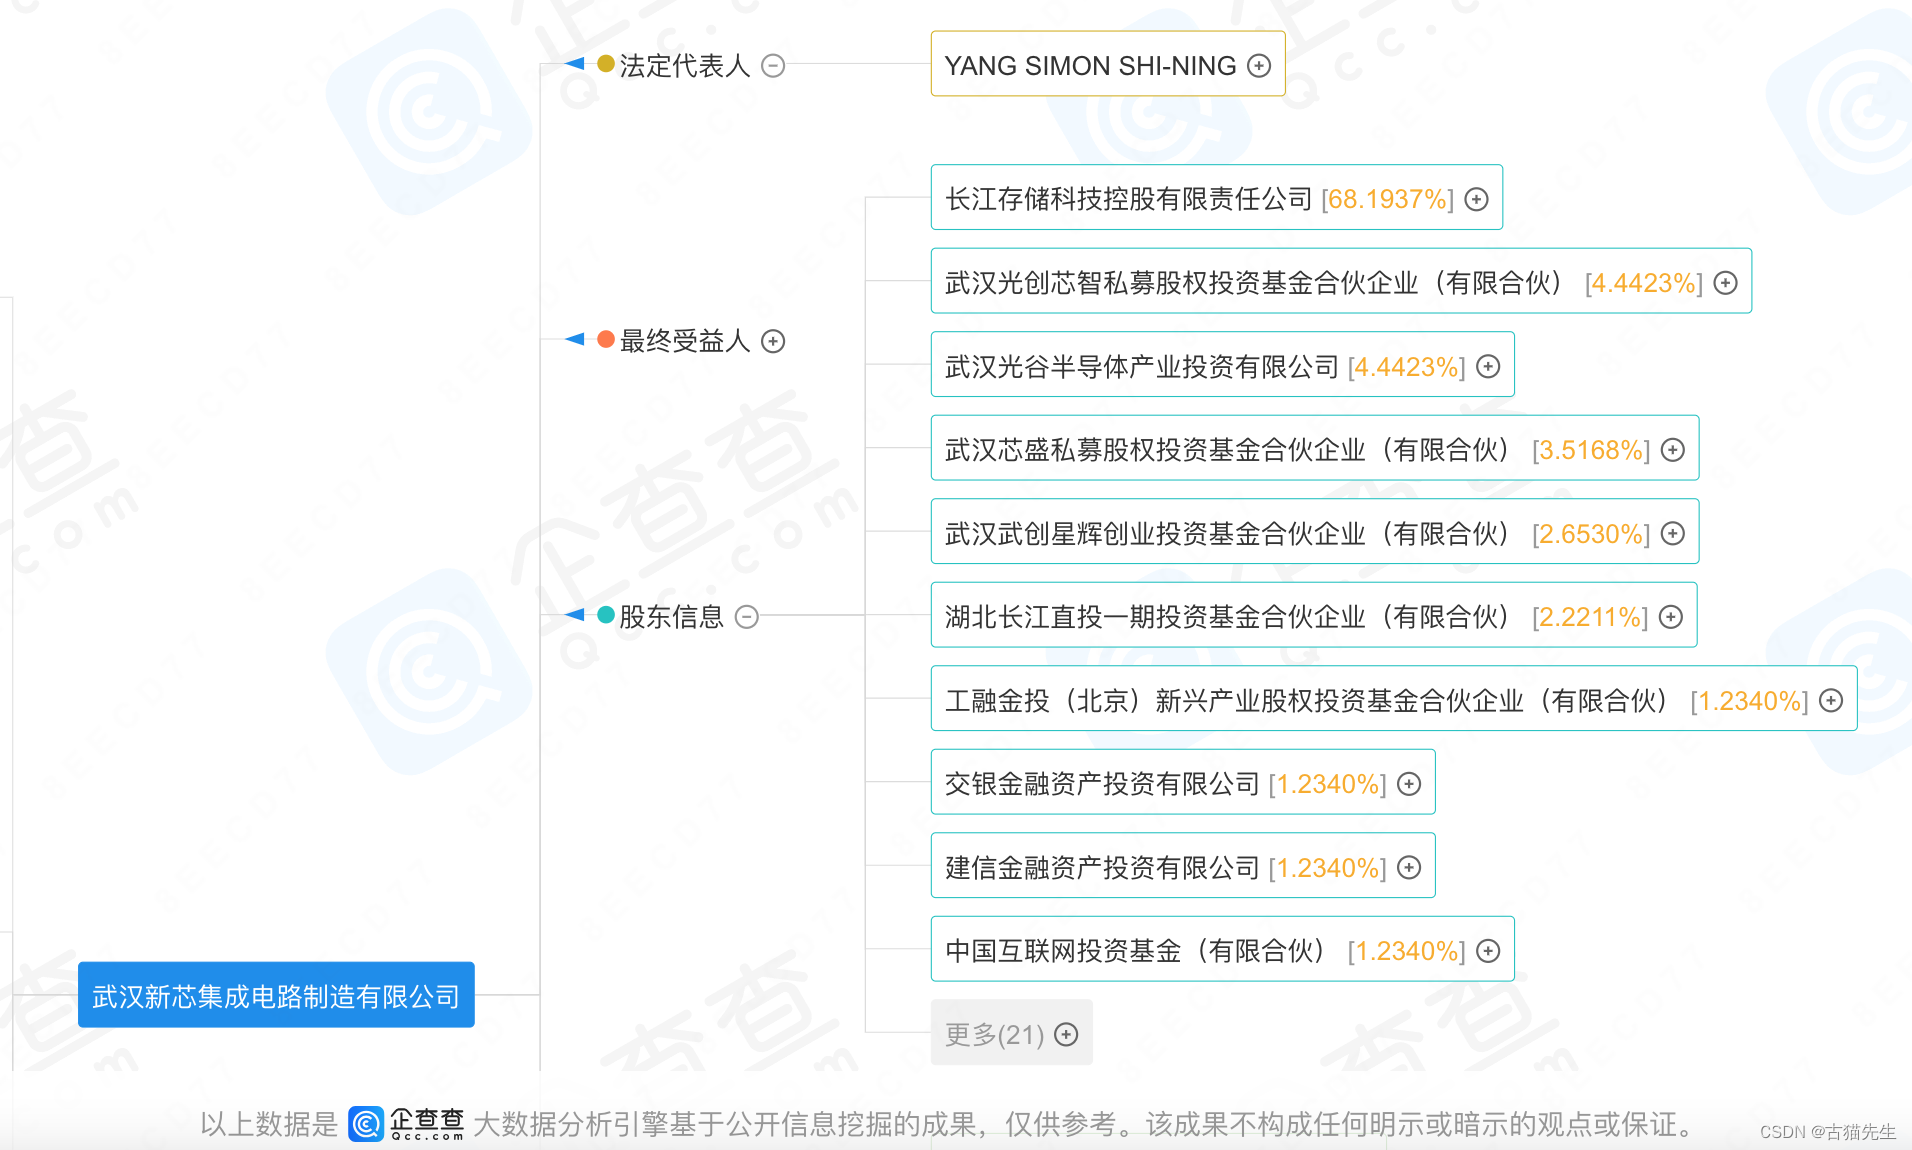The width and height of the screenshot is (1912, 1150).
Task: Click the plus icon on 湖北长江直投 node
Action: click(x=1672, y=616)
